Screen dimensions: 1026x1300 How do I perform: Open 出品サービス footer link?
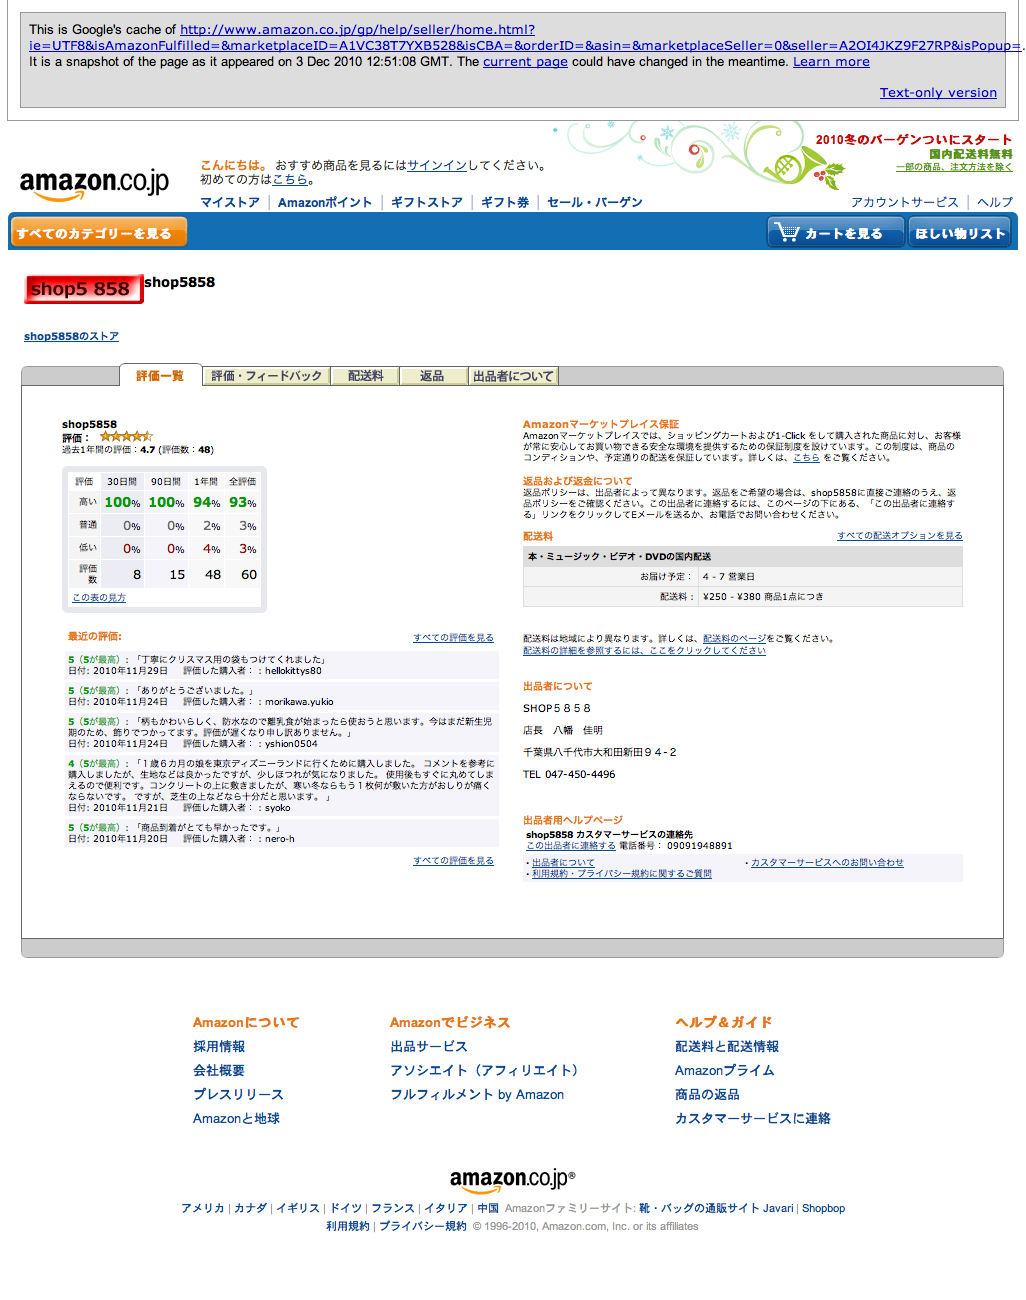coord(429,1046)
